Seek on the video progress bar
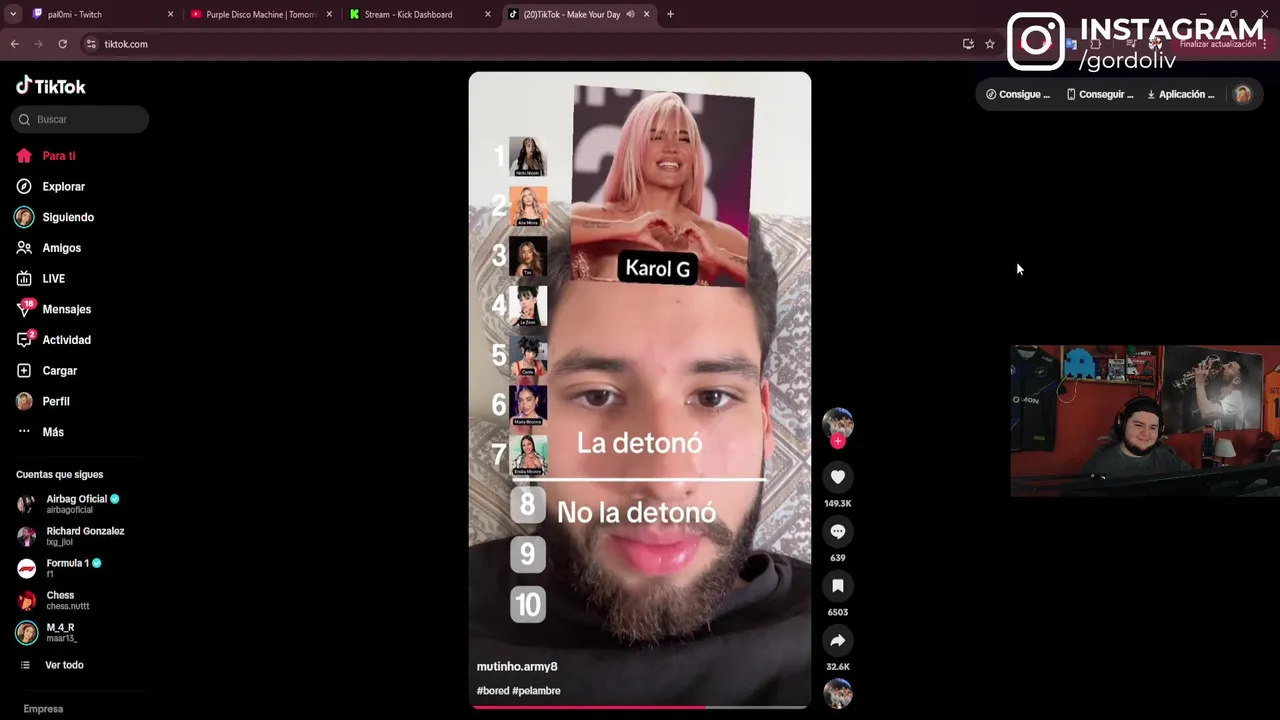Viewport: 1280px width, 720px height. [x=640, y=707]
